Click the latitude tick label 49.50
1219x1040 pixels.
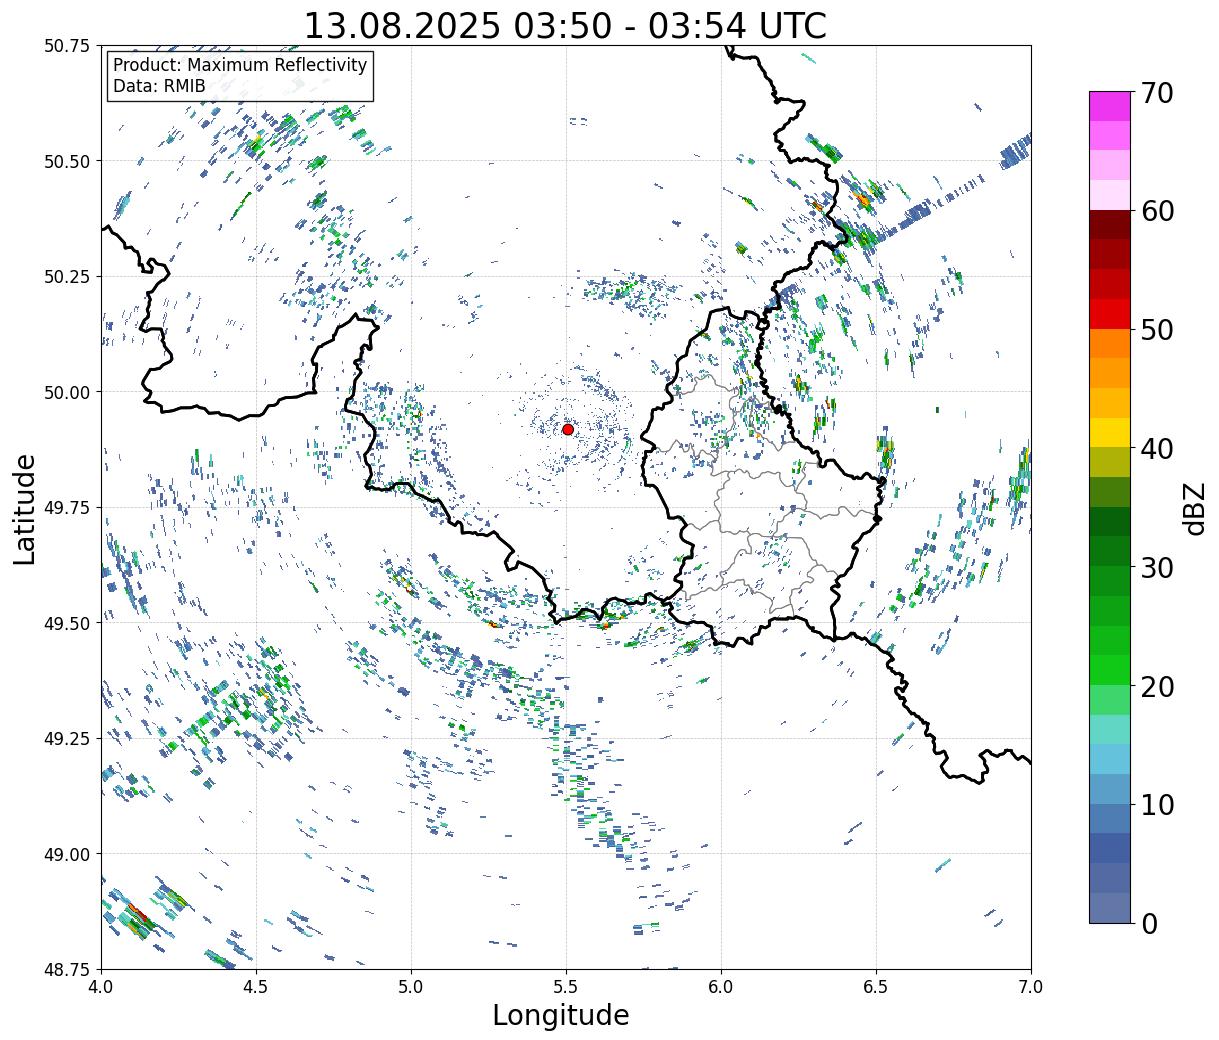pyautogui.click(x=68, y=623)
